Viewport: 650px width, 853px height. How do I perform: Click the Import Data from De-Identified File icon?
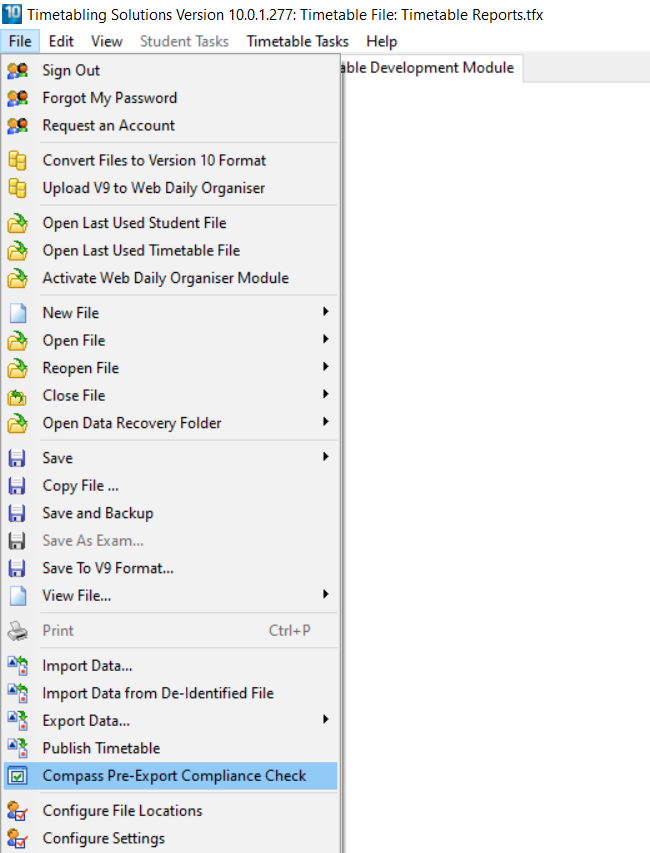(x=17, y=693)
